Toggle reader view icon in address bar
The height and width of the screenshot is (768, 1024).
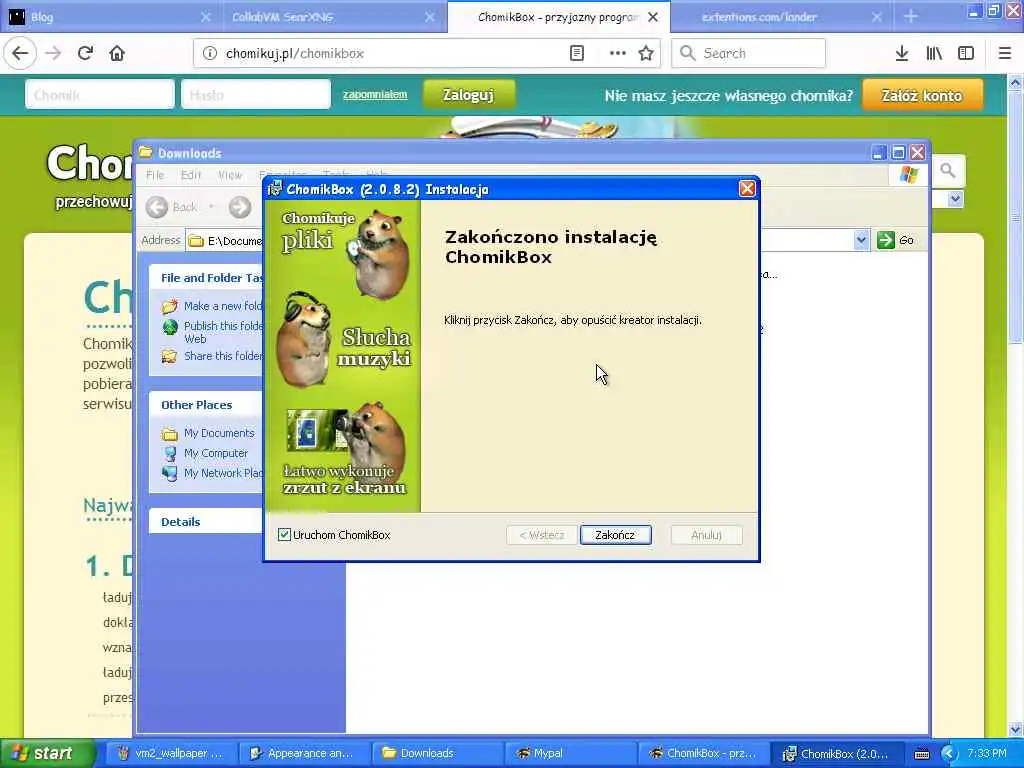[577, 53]
